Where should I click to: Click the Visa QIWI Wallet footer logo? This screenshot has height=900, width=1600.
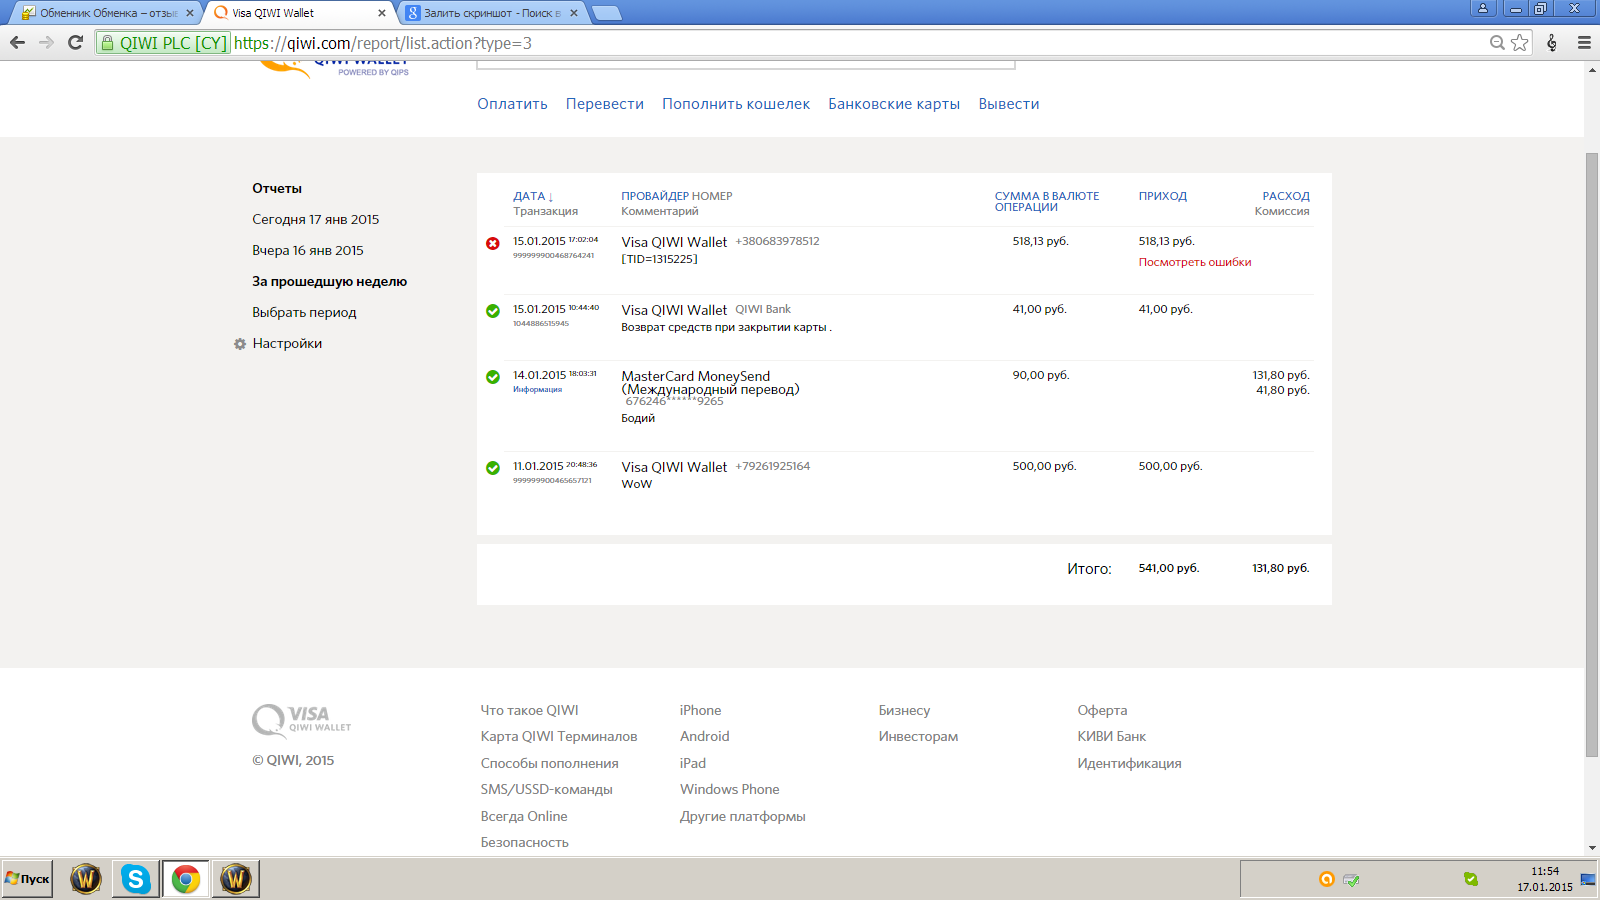click(301, 720)
